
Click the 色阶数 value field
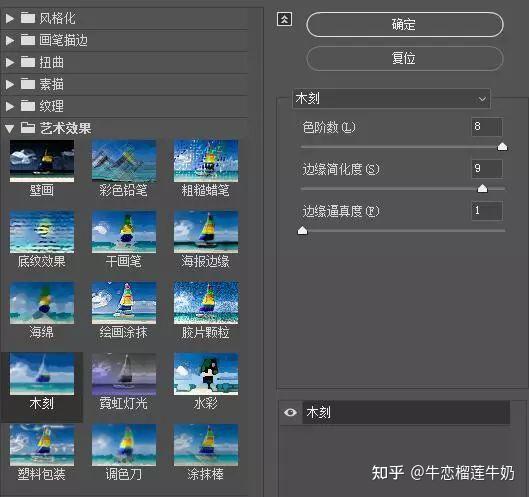point(486,127)
